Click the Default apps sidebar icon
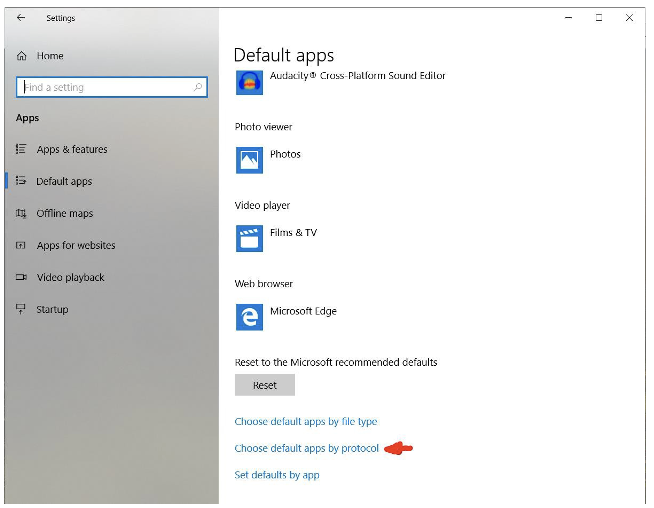 [x=21, y=181]
